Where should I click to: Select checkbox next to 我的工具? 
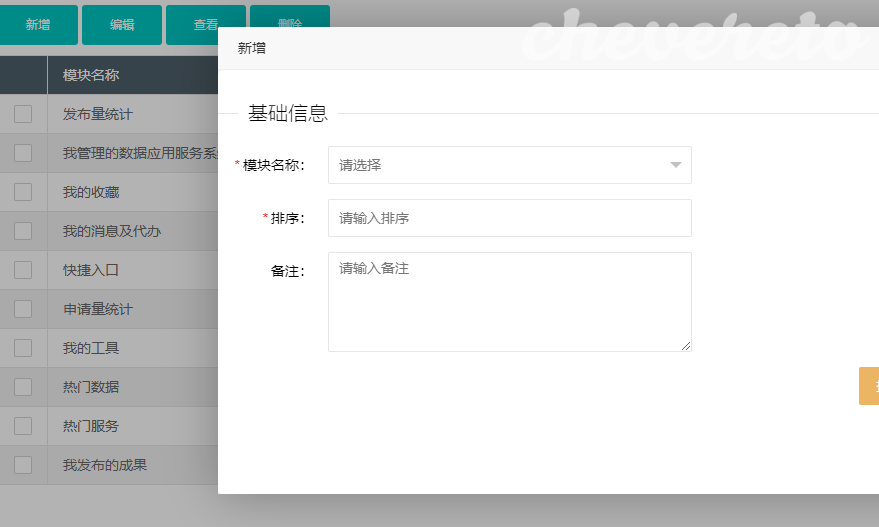[23, 348]
